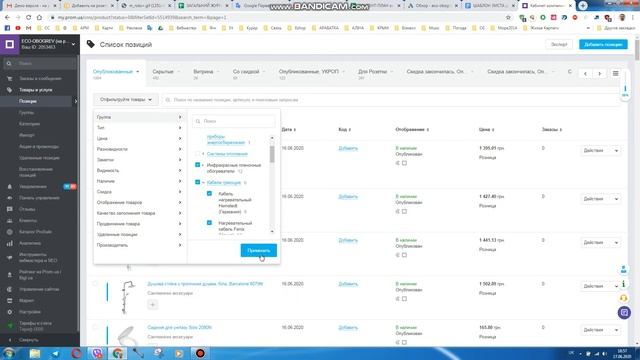Viewport: 640px width, 360px height.
Task: Click the Windows Start button
Action: 9,353
